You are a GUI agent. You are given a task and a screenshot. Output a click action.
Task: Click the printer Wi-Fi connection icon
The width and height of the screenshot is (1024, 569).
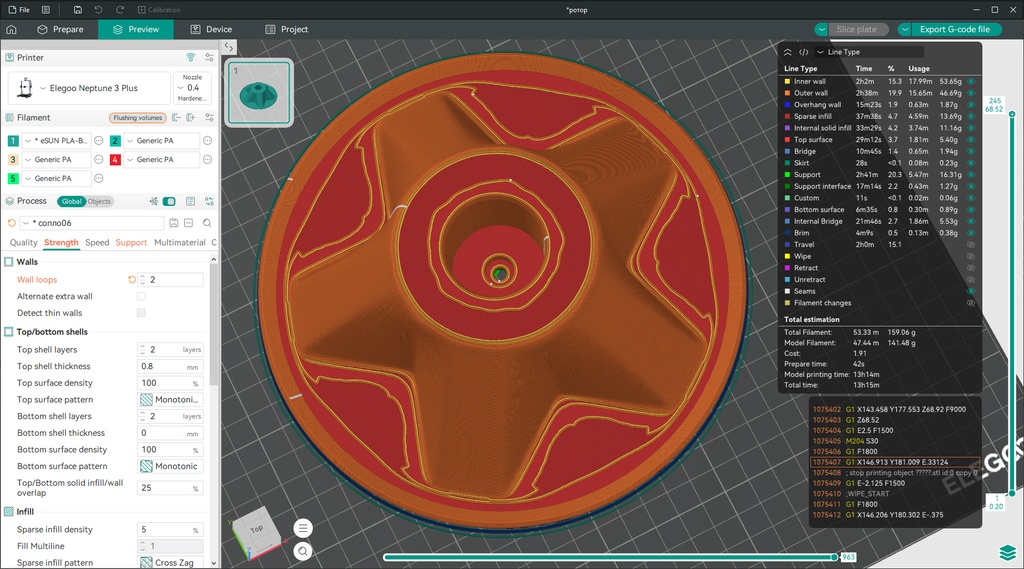coord(191,57)
